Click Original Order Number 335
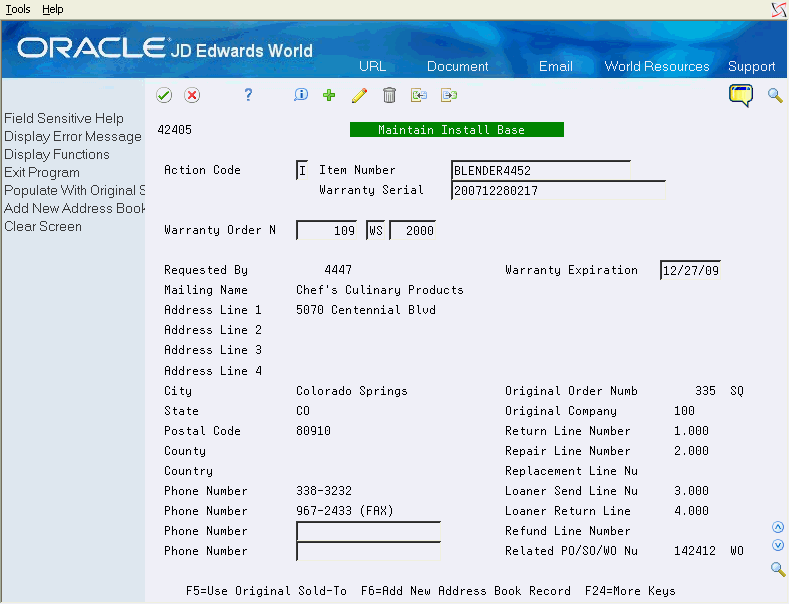The width and height of the screenshot is (789, 604). pos(705,391)
